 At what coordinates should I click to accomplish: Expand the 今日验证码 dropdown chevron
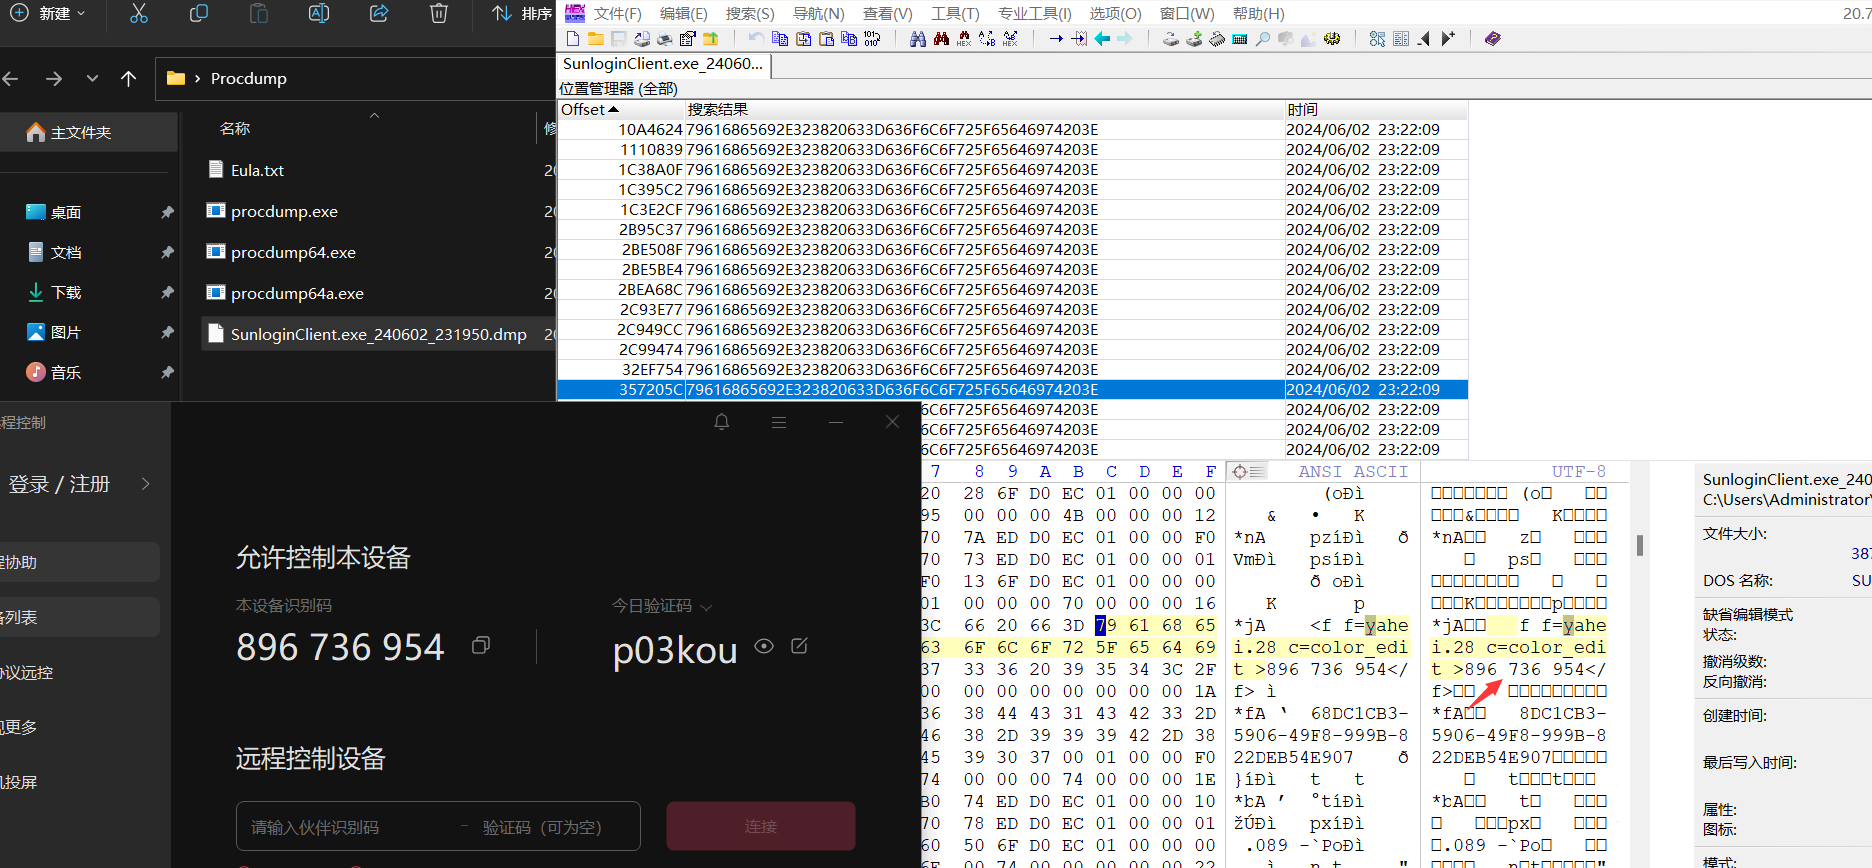[706, 607]
